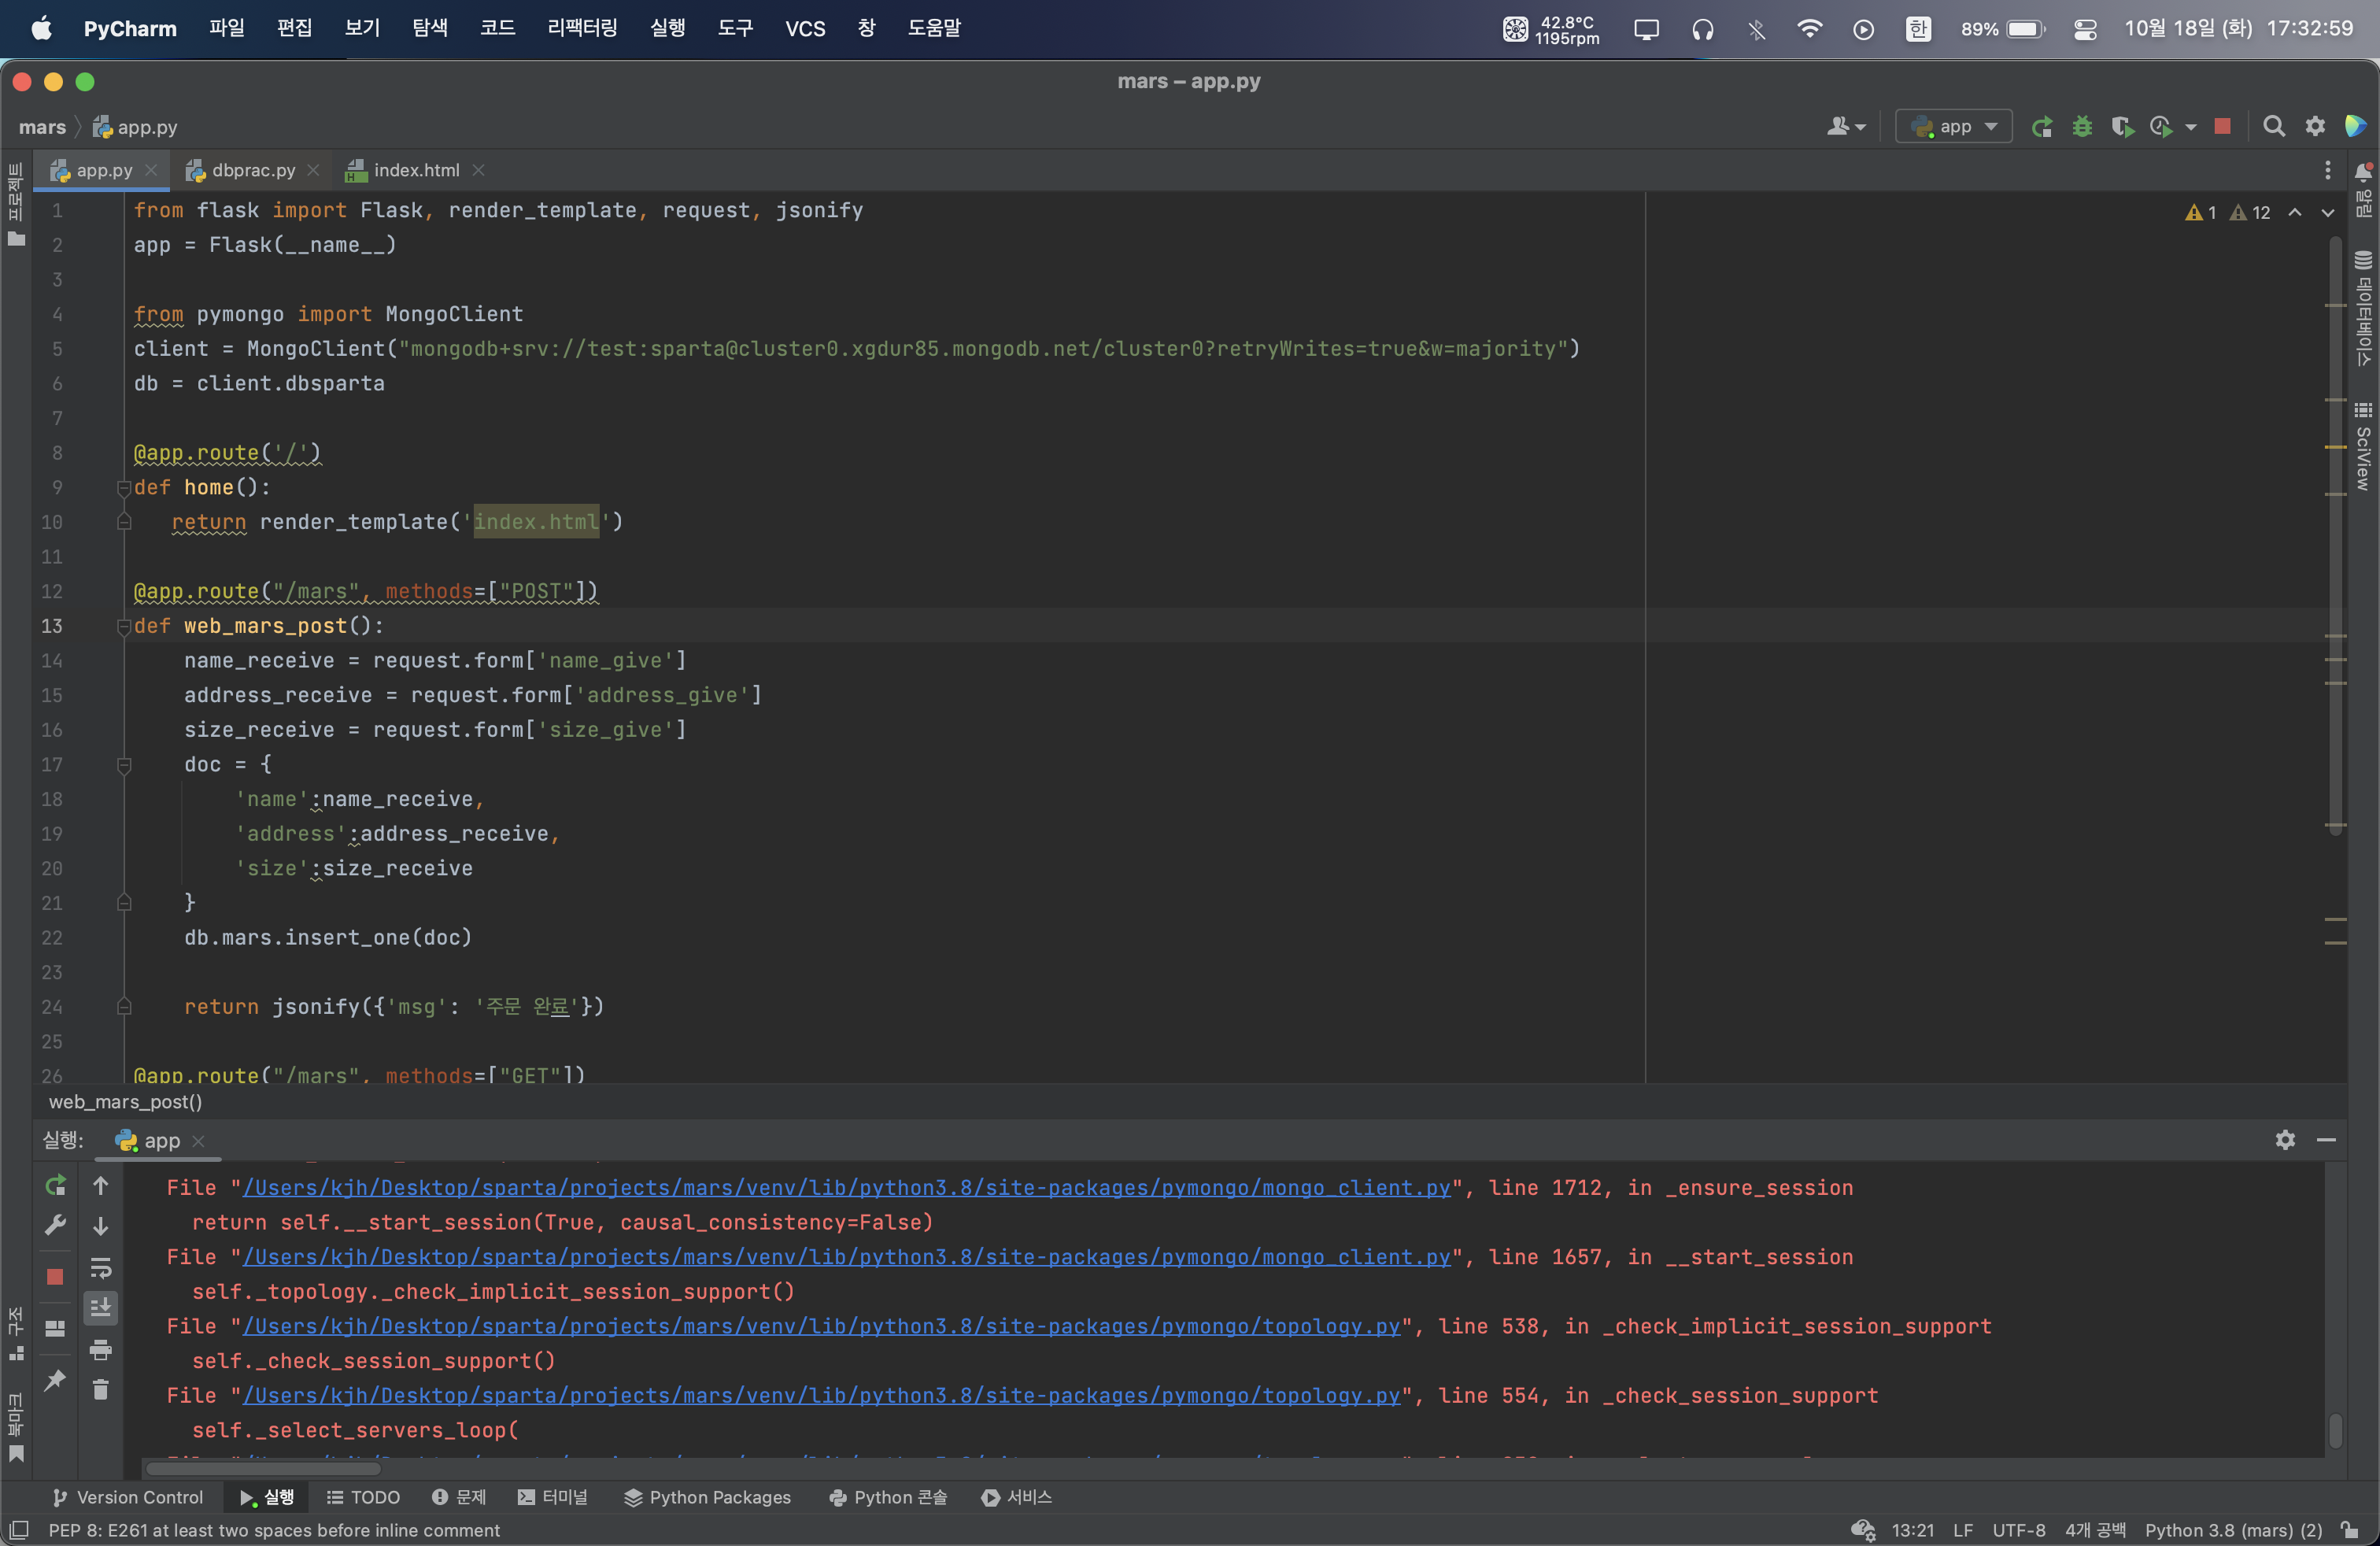This screenshot has width=2380, height=1546.
Task: Open the app run configuration dropdown
Action: tap(1954, 127)
